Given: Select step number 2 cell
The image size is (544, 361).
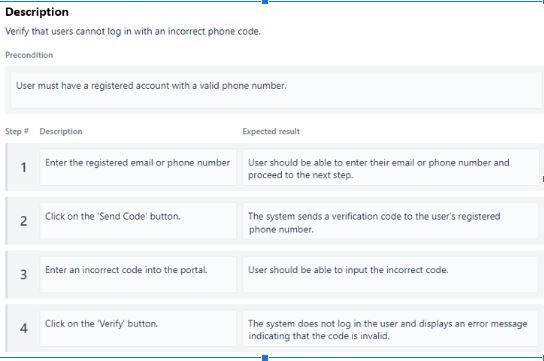Looking at the screenshot, I should [x=23, y=221].
